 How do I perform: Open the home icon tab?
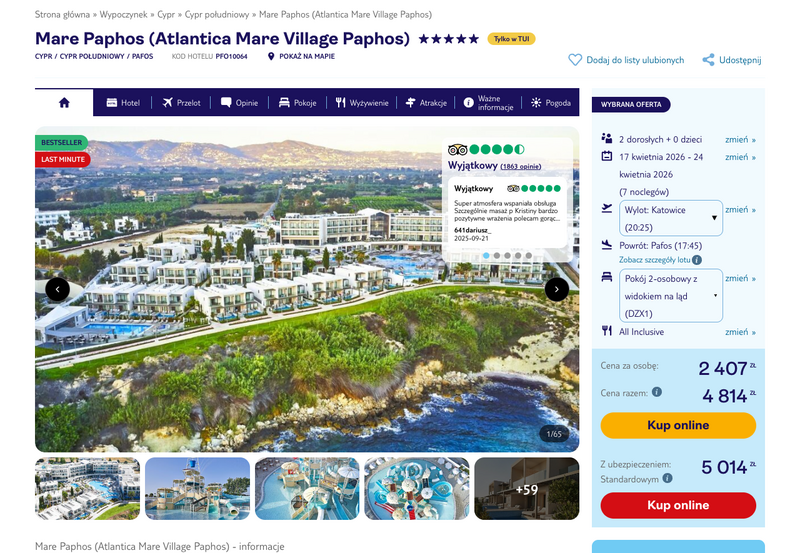[x=64, y=103]
